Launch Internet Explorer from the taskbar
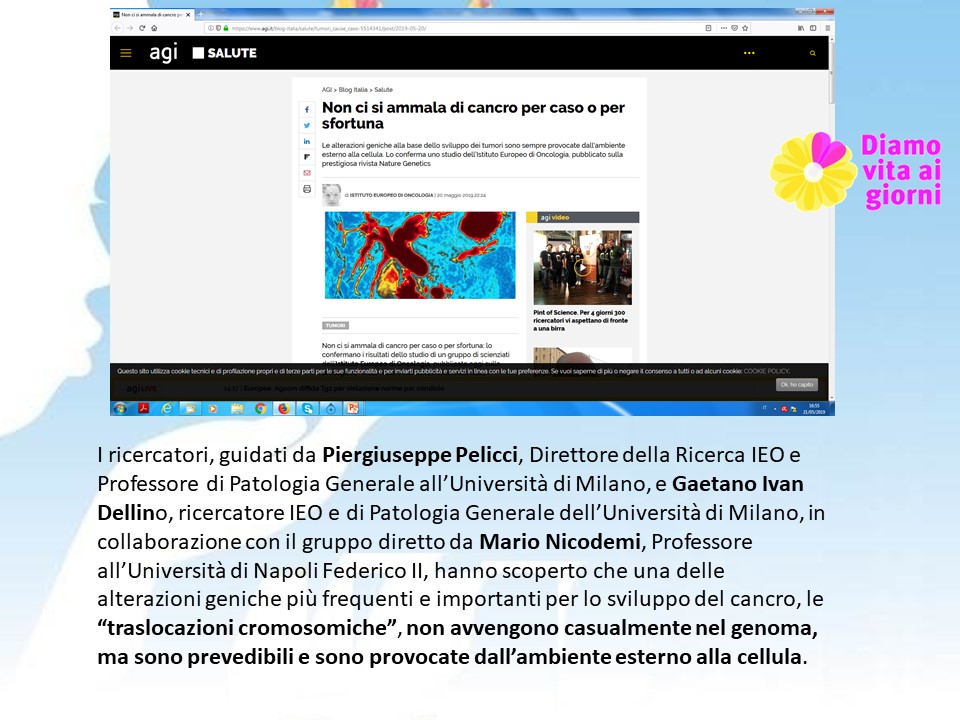 pos(167,408)
